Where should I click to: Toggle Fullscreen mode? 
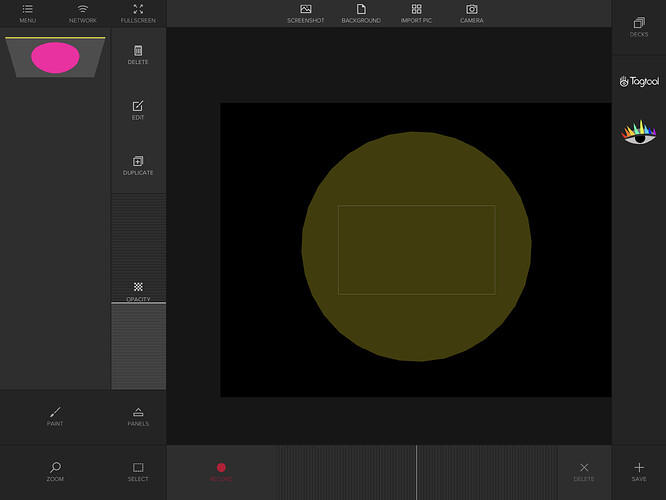click(138, 13)
